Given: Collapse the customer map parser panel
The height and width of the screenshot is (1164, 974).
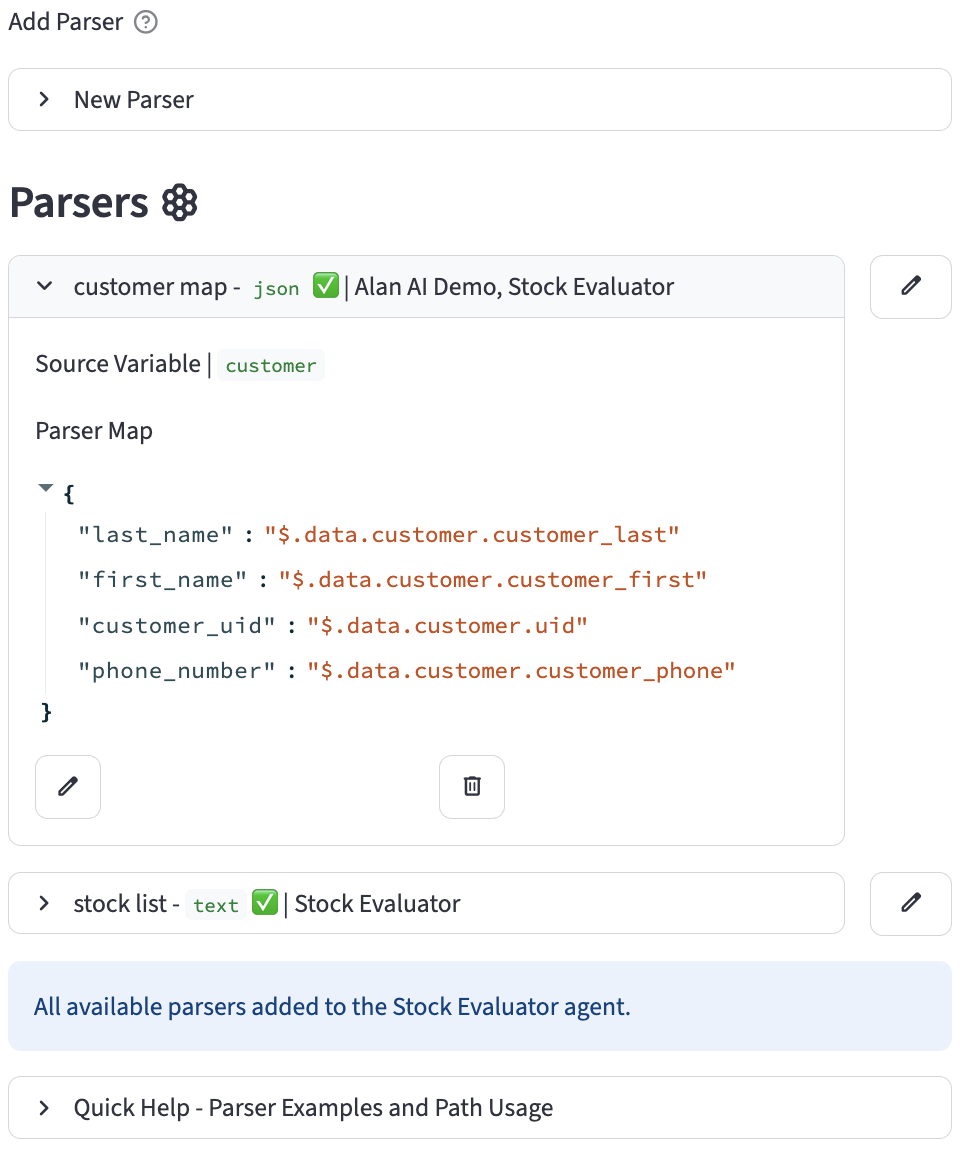Looking at the screenshot, I should pos(44,287).
